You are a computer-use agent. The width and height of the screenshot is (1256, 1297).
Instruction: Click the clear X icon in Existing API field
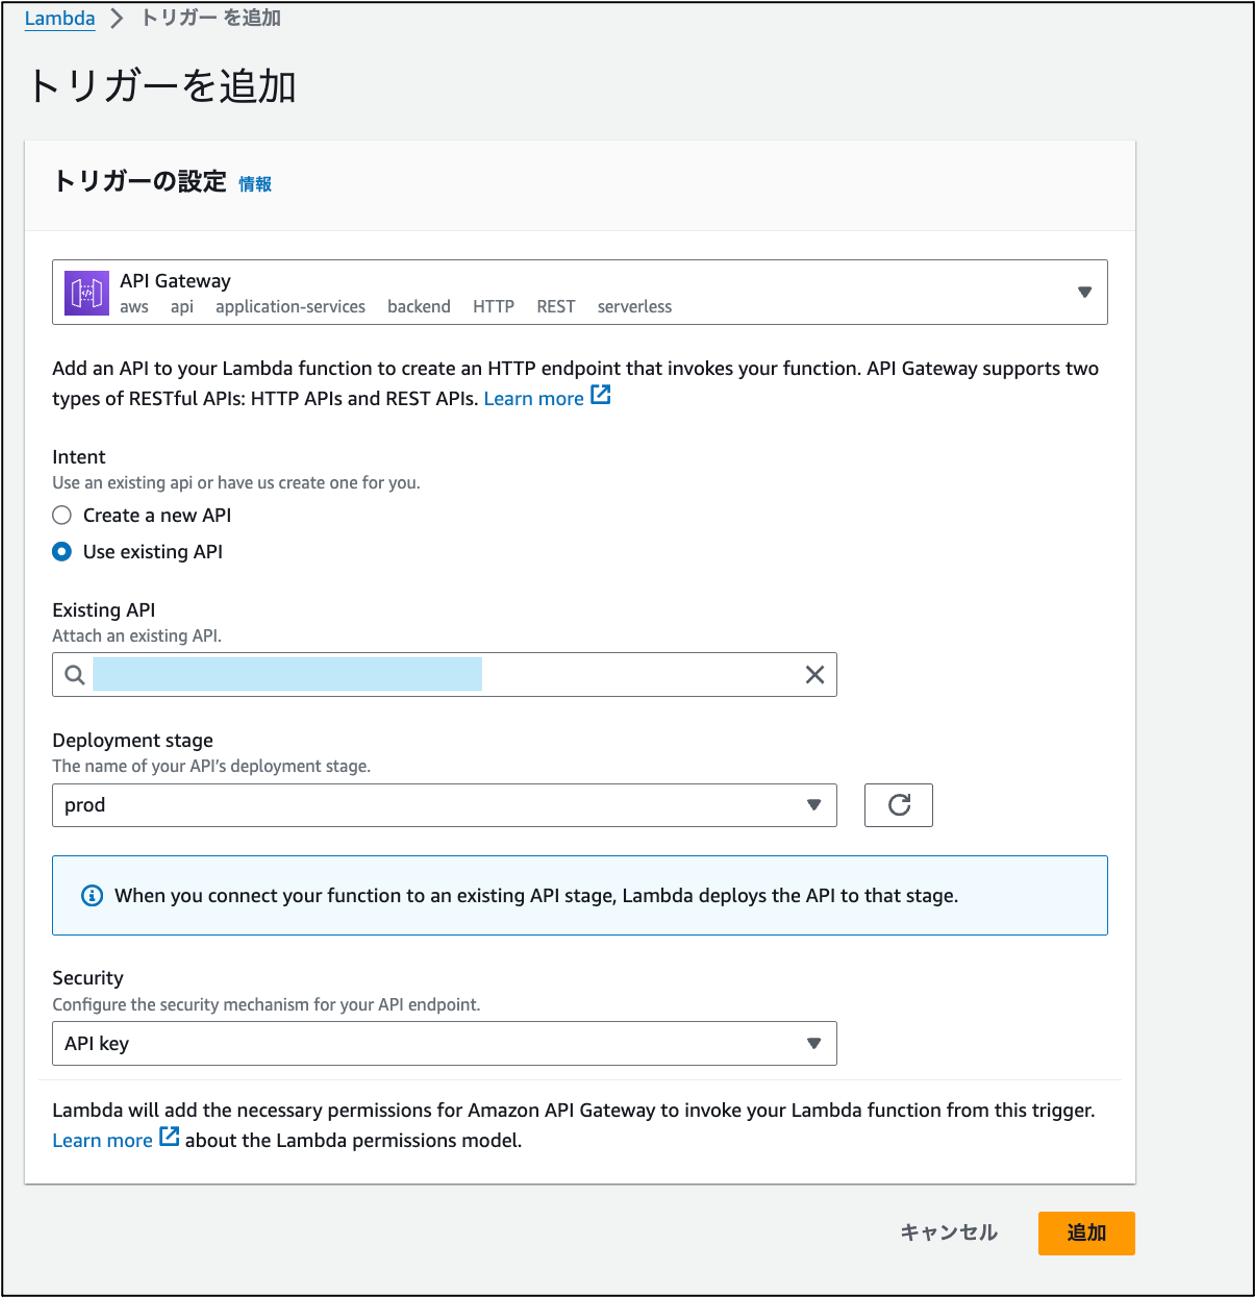coord(813,674)
